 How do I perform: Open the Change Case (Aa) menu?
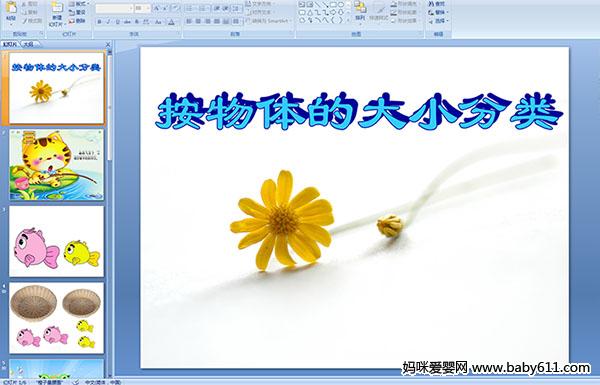coord(158,22)
